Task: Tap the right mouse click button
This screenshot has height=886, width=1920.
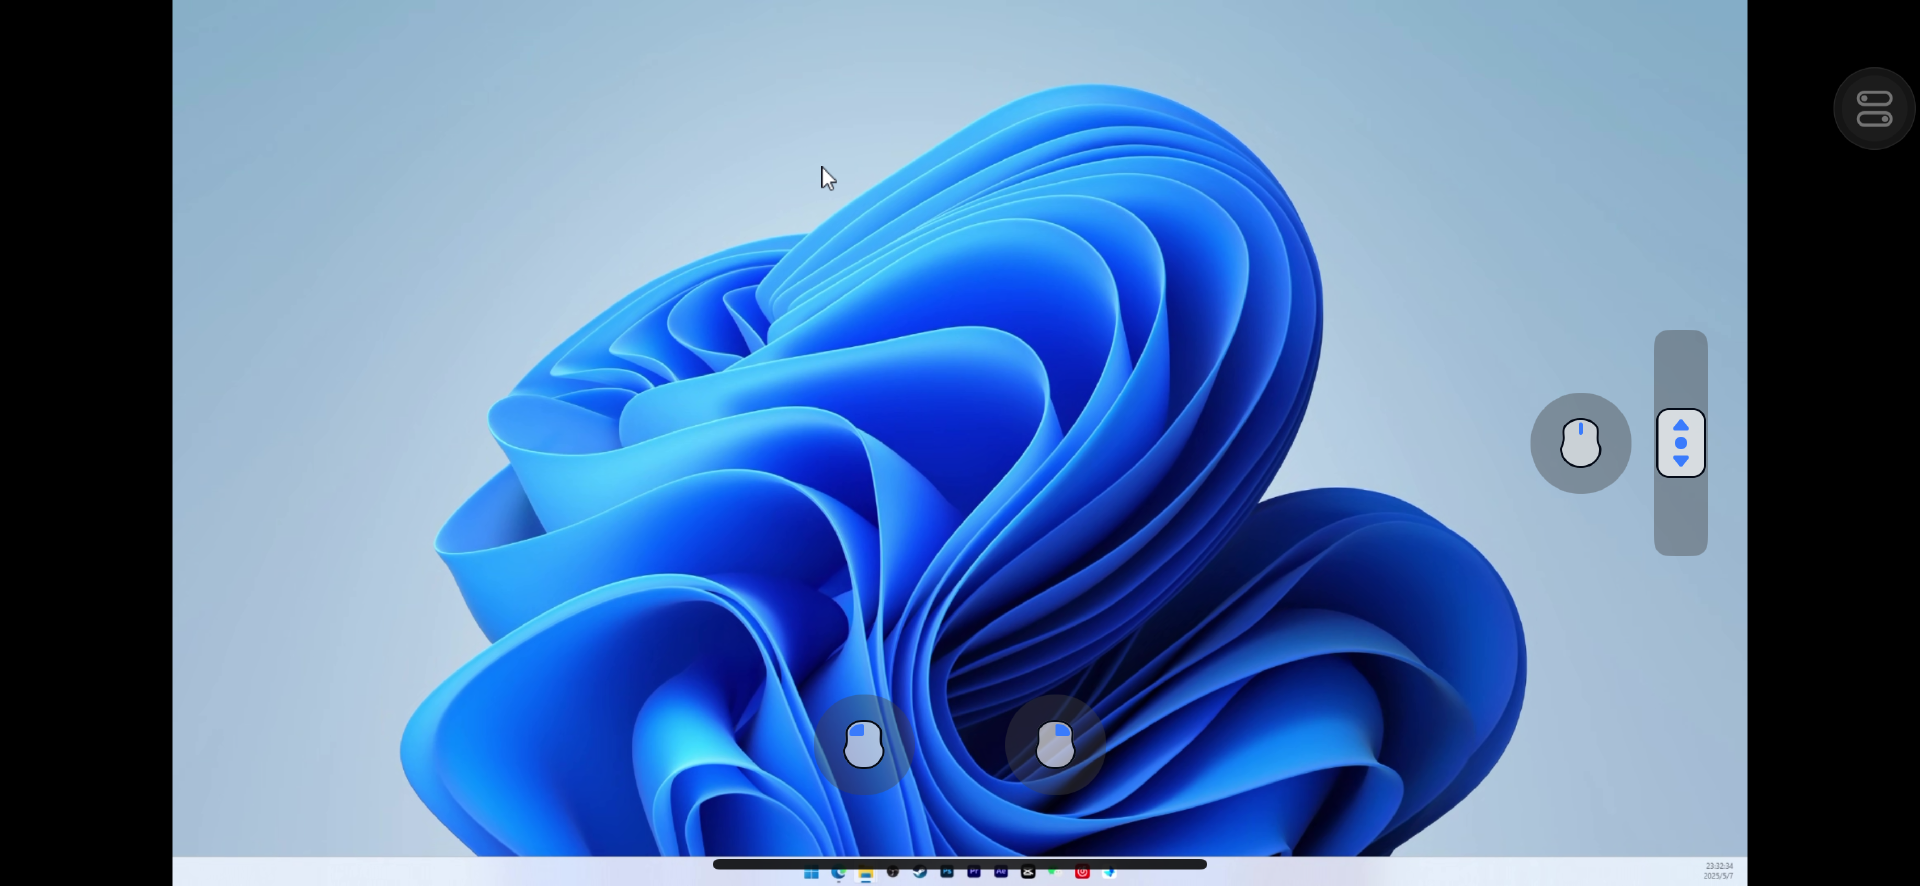Action: tap(1055, 745)
